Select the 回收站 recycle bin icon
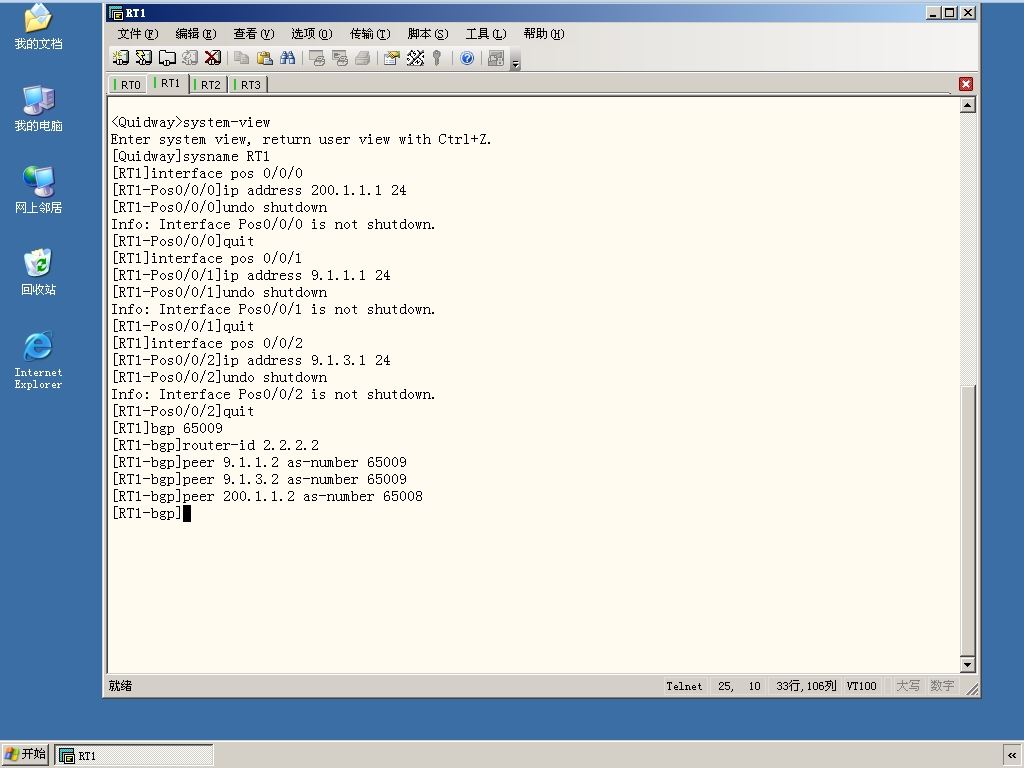This screenshot has height=768, width=1024. pos(38,272)
